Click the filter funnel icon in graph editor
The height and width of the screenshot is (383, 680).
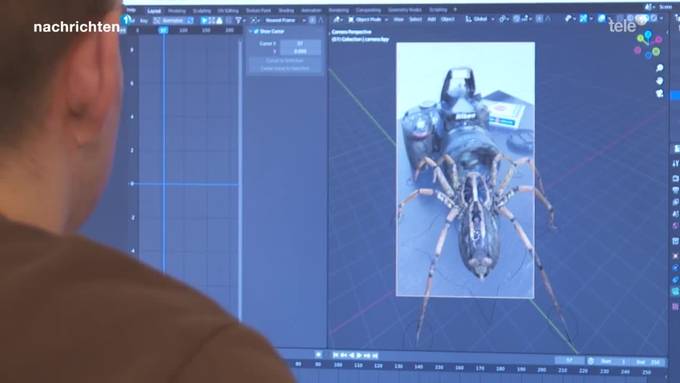238,20
